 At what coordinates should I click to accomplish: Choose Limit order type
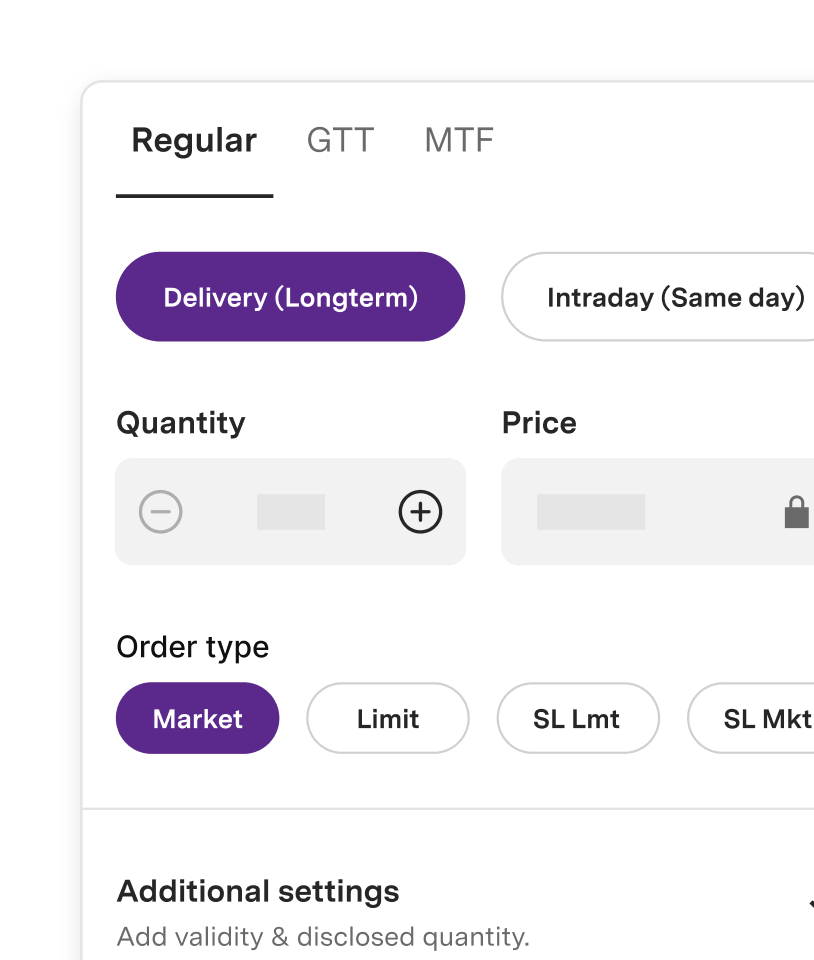pos(388,718)
